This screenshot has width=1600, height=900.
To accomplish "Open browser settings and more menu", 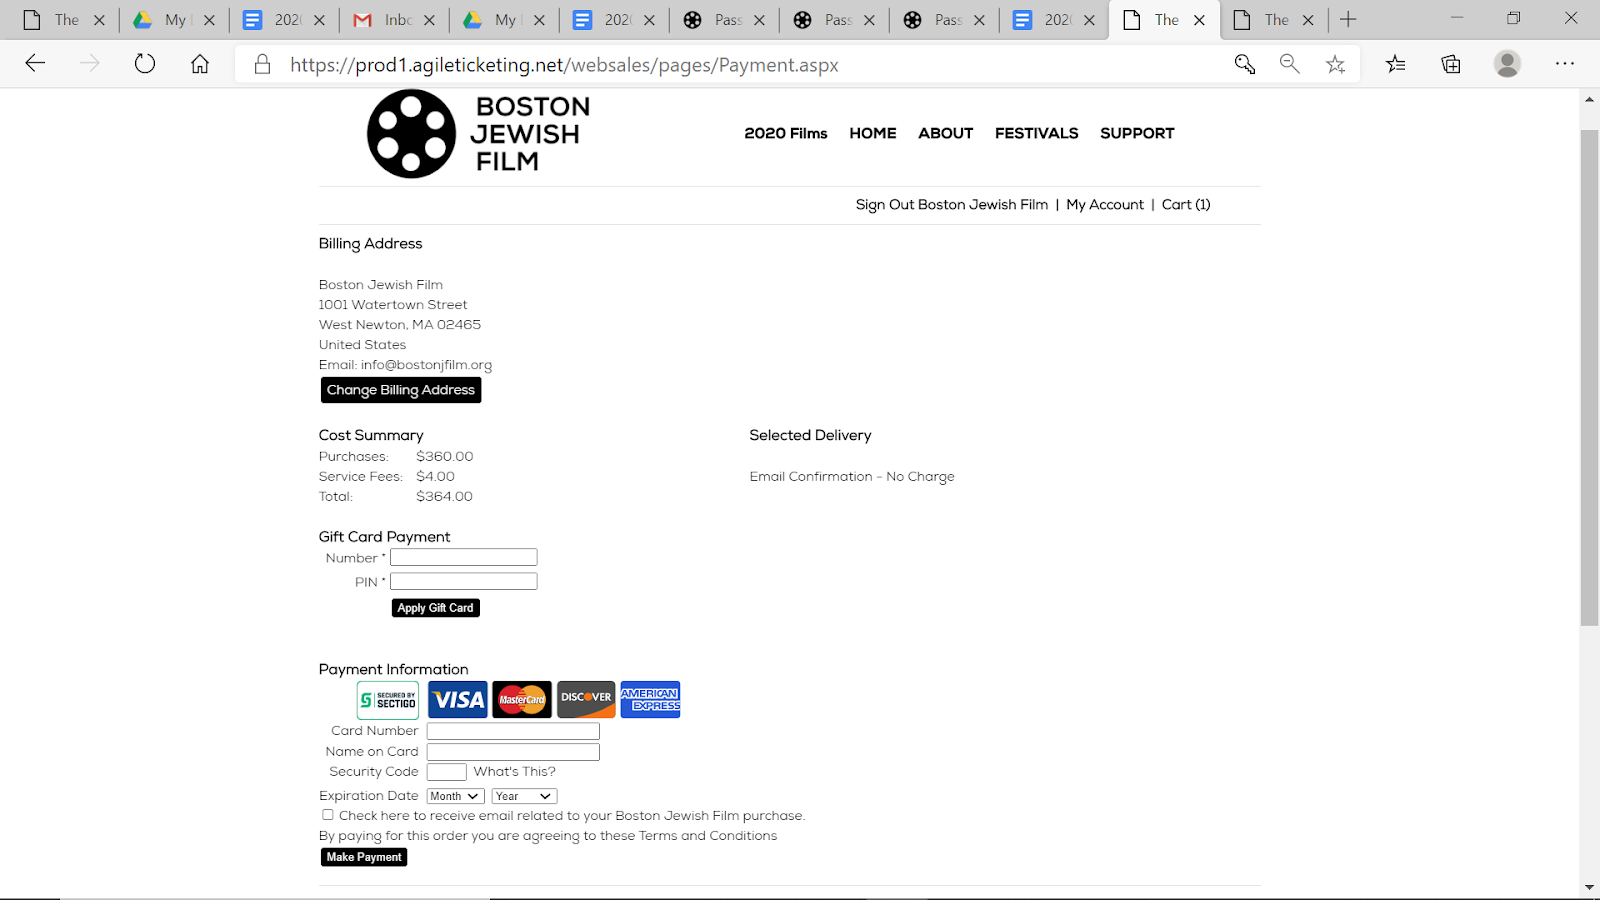I will pos(1565,64).
